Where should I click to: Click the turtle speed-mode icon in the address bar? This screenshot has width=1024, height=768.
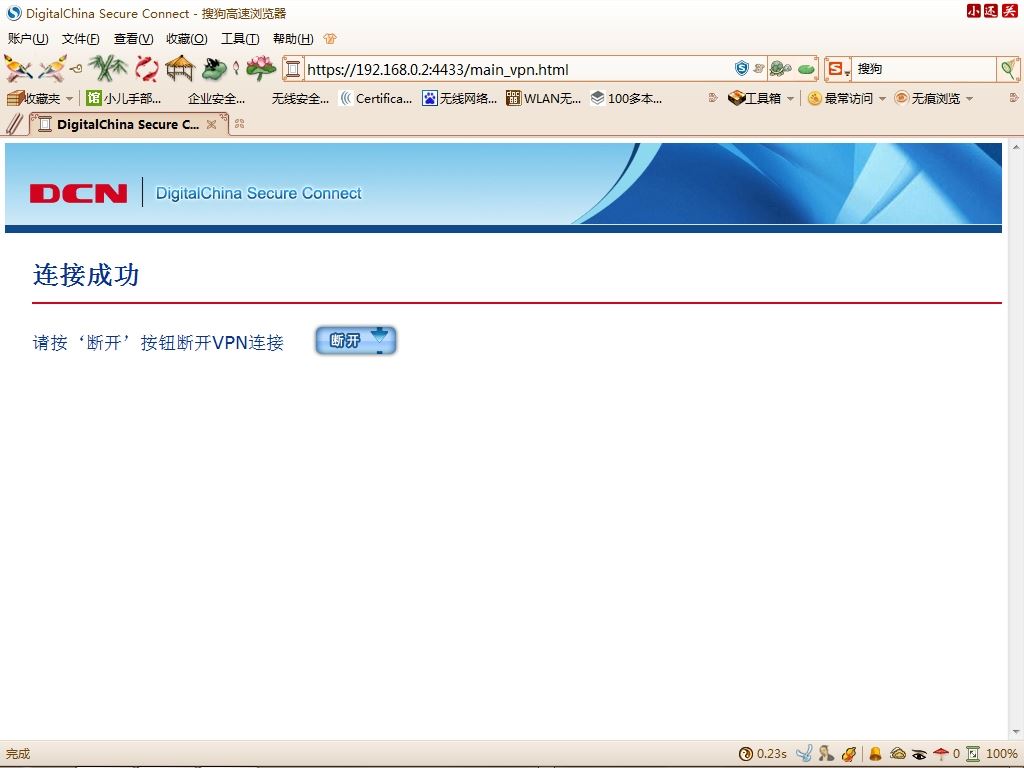coord(780,69)
